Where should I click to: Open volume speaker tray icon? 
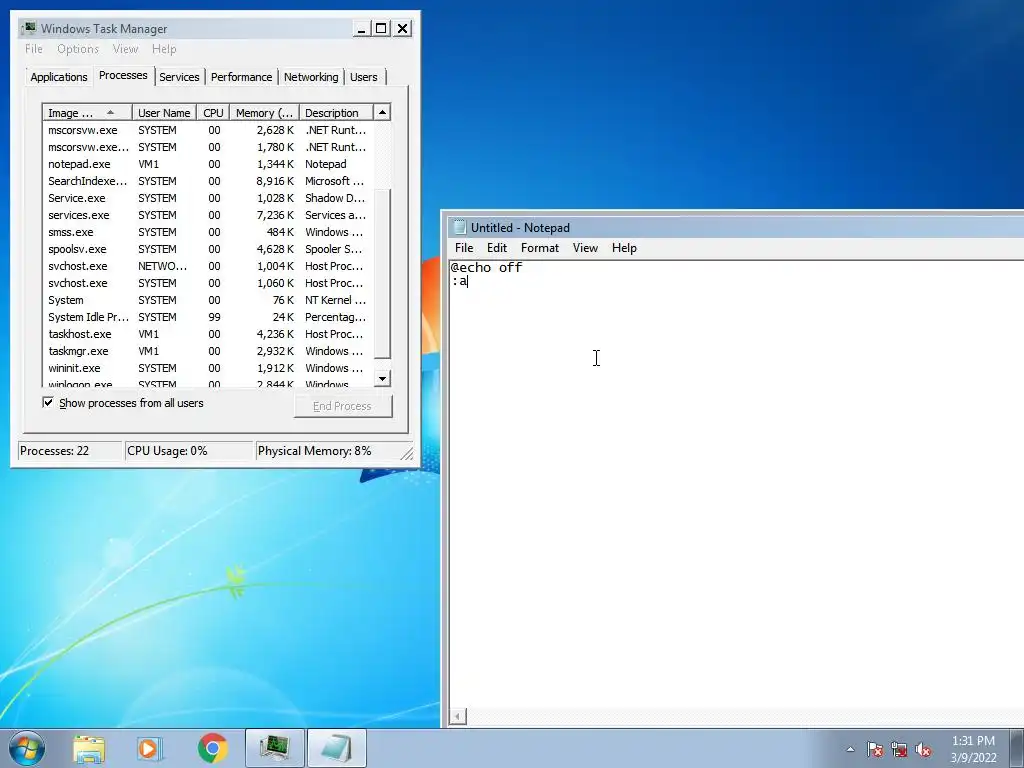pyautogui.click(x=923, y=750)
